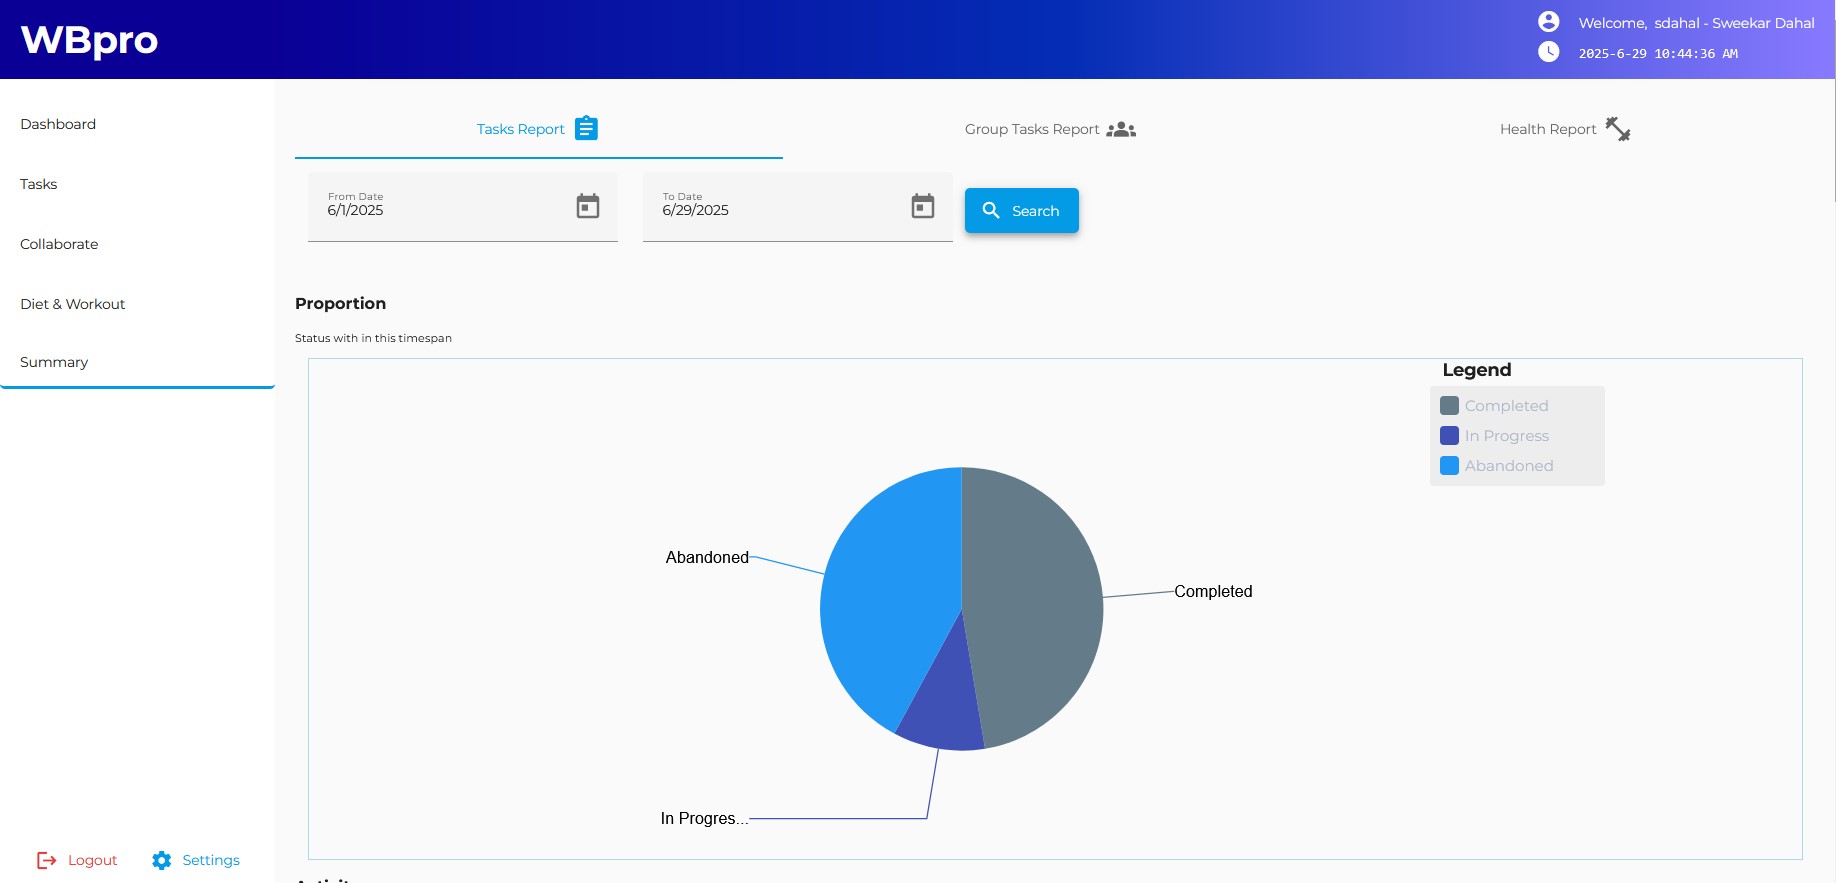Click the Health Report dumbbell icon
The image size is (1836, 883).
pyautogui.click(x=1617, y=129)
